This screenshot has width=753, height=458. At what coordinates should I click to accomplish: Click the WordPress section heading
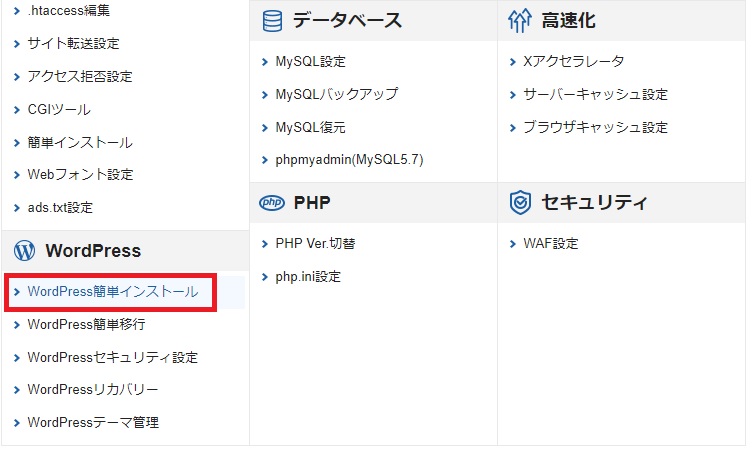(x=93, y=251)
